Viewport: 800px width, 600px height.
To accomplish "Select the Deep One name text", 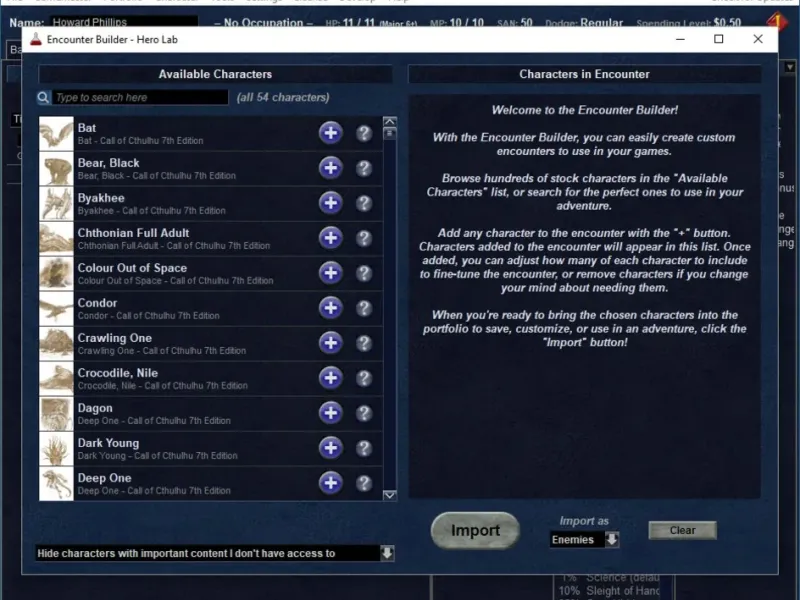I will coord(105,478).
